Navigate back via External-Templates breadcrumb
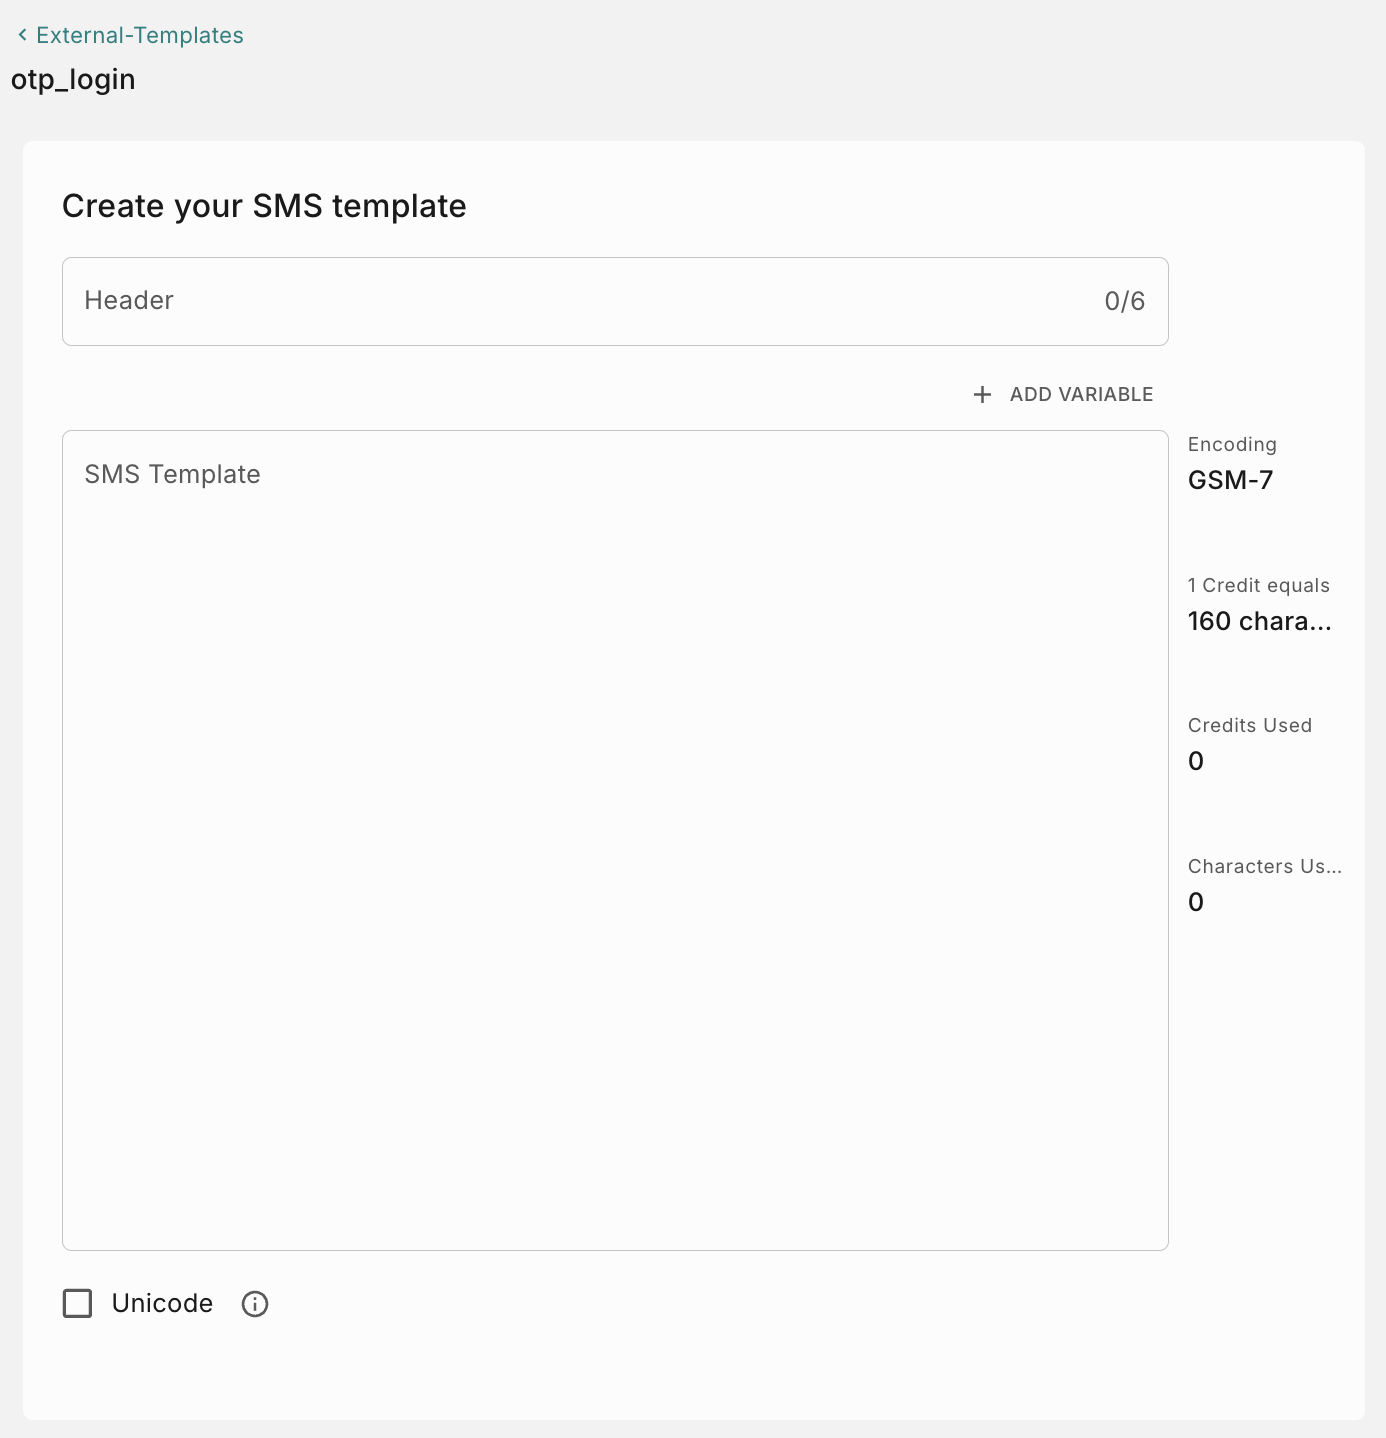 (x=139, y=34)
